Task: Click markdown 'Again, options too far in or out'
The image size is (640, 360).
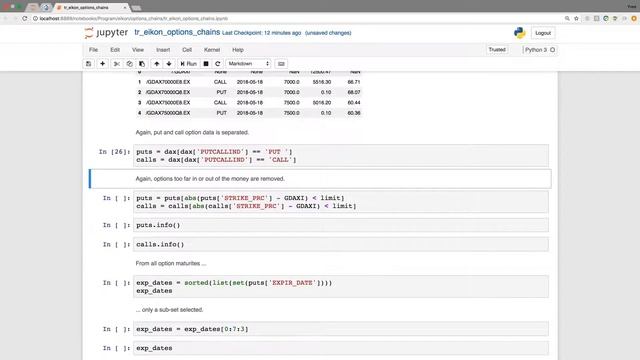Action: click(210, 179)
